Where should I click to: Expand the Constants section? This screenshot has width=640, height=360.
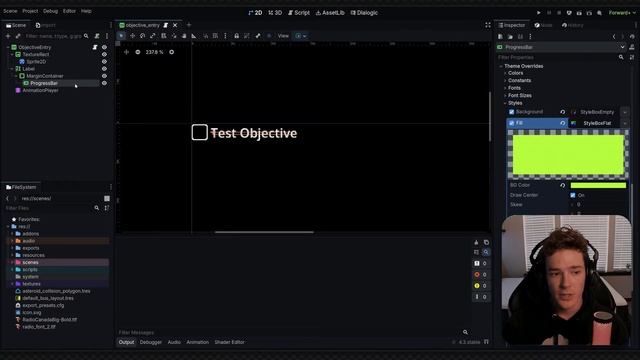pyautogui.click(x=505, y=81)
